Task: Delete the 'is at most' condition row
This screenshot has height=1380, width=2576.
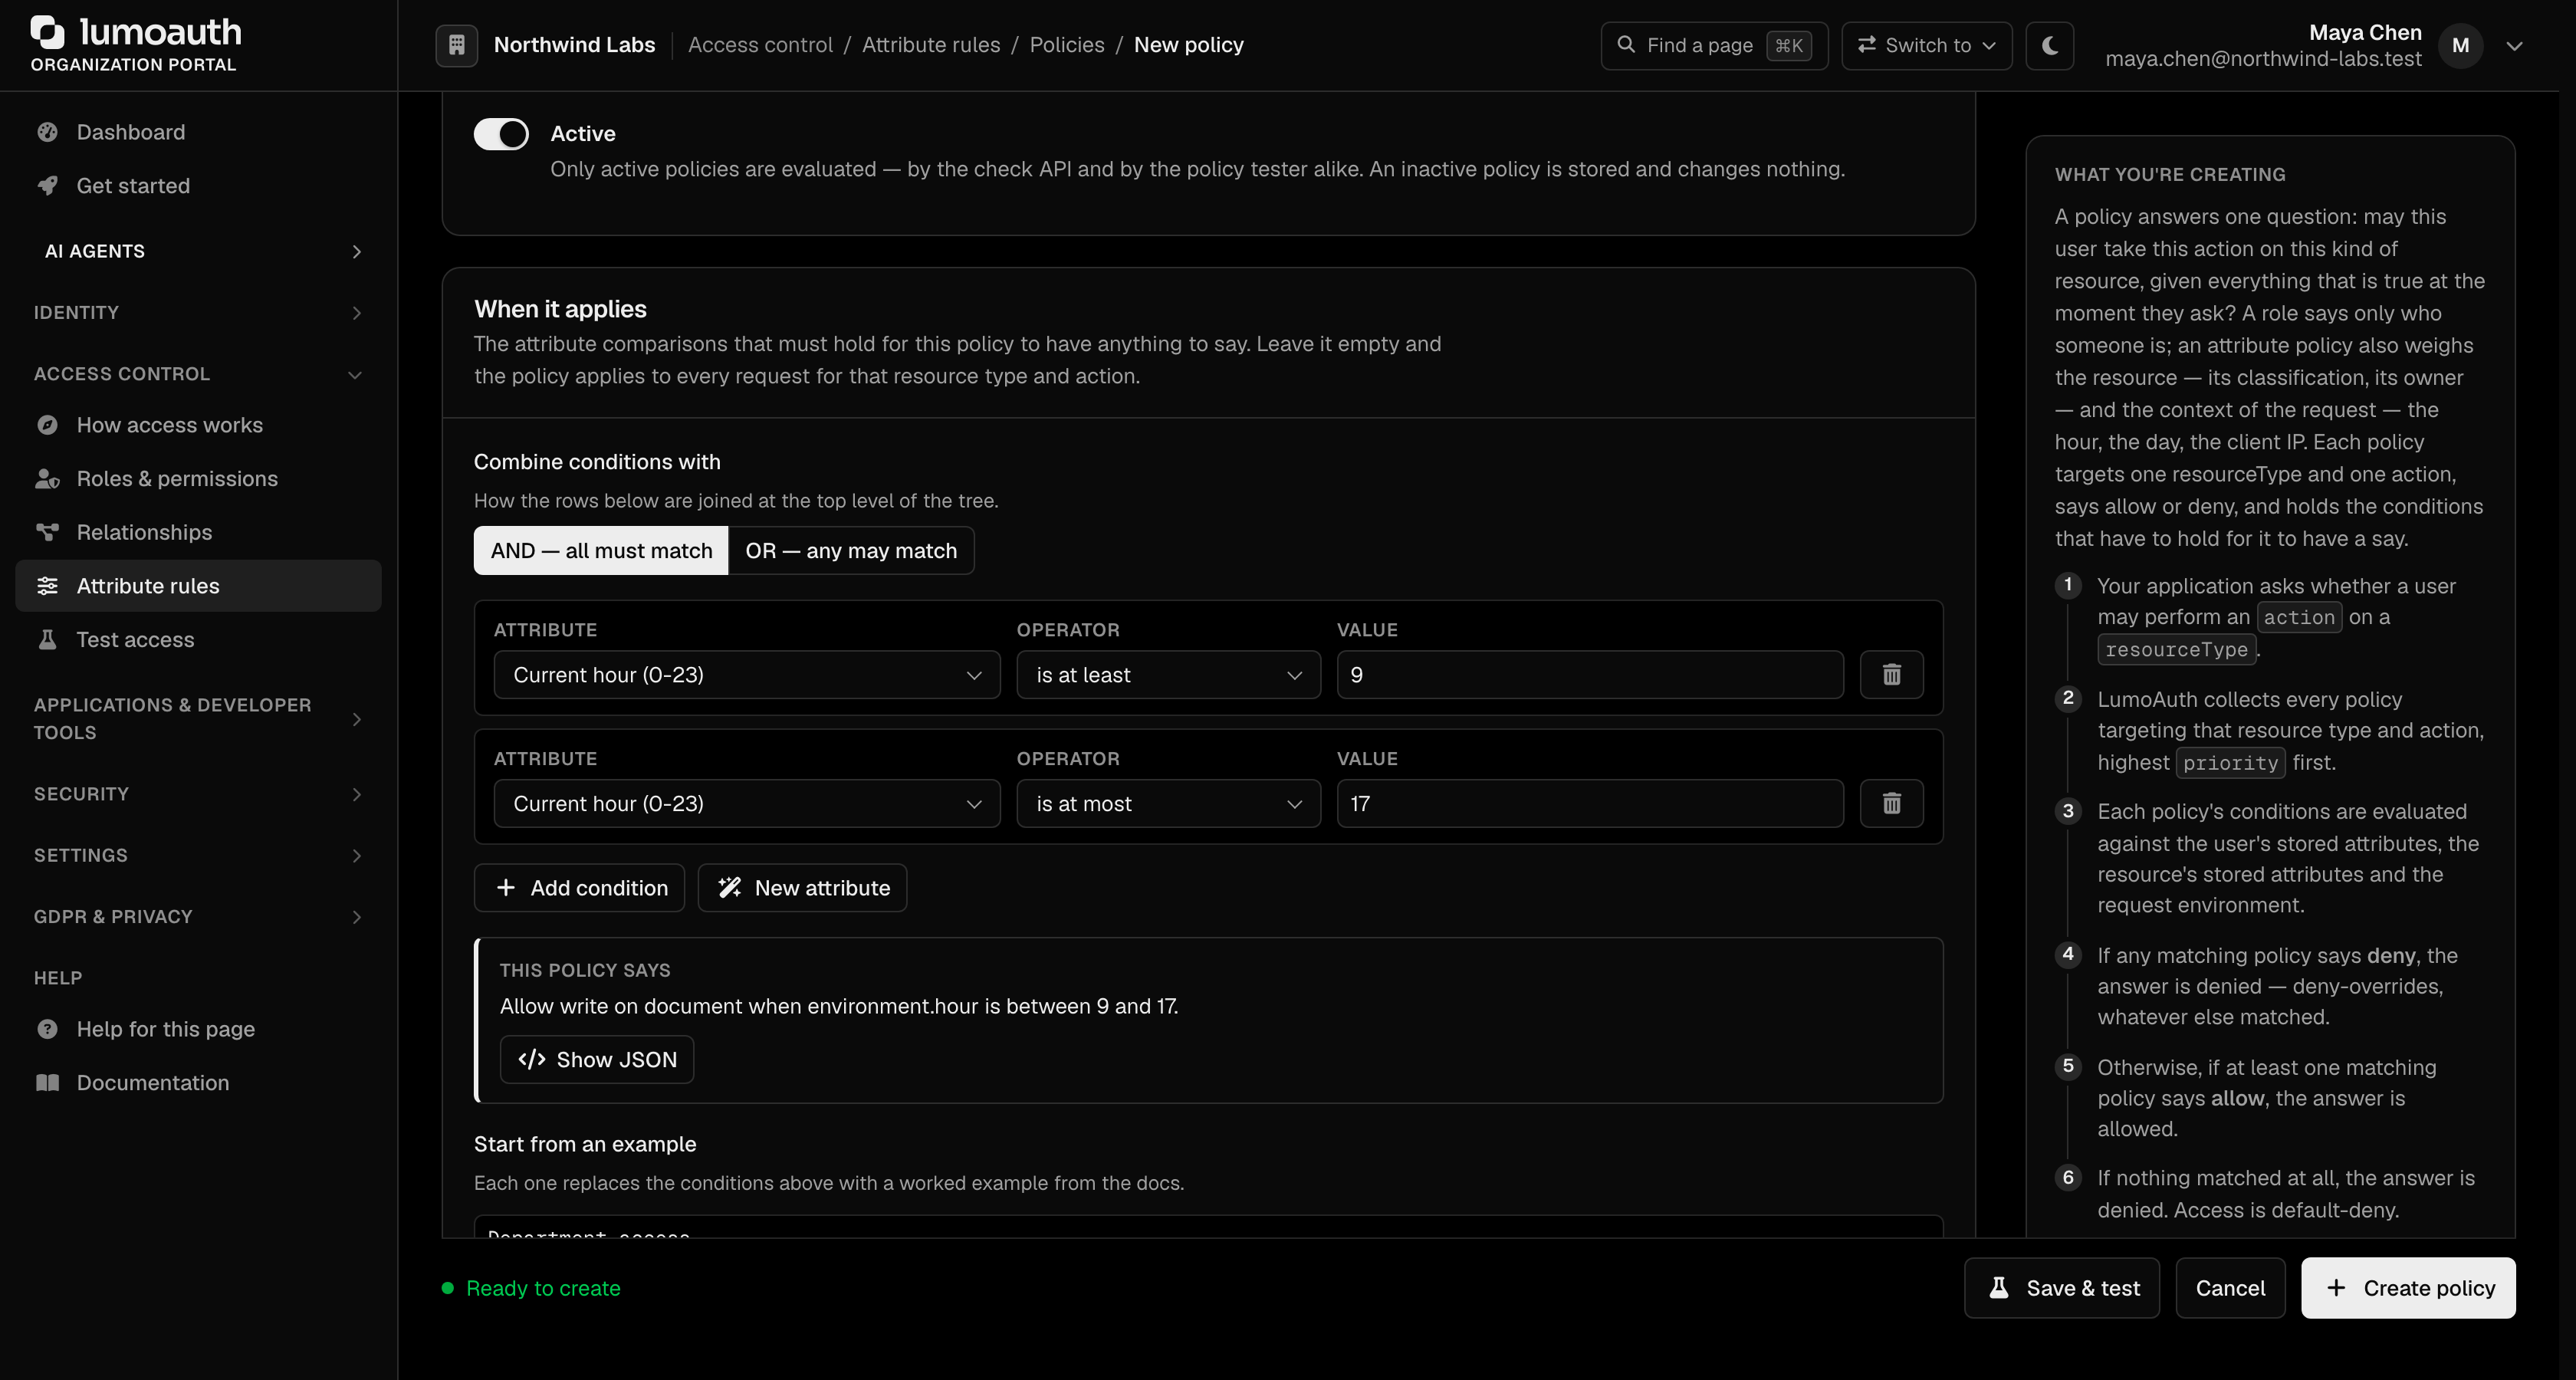Action: point(1891,803)
